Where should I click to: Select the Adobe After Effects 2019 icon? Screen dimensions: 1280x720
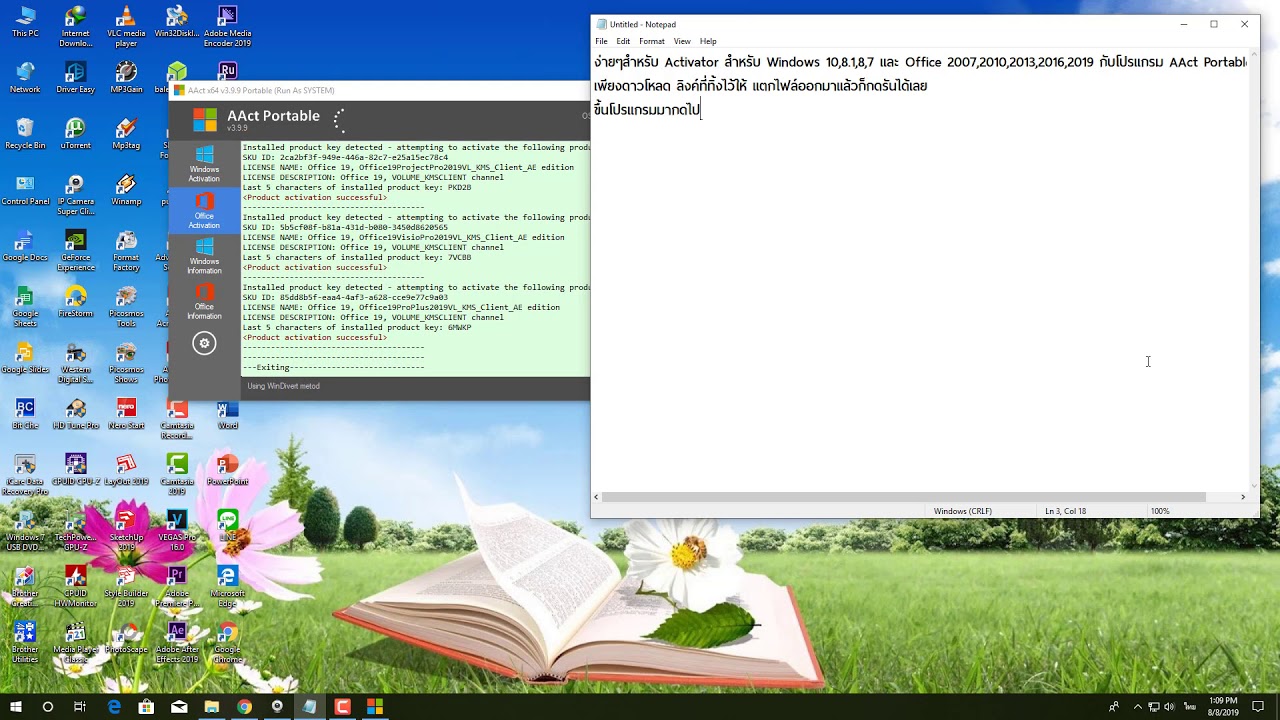[x=177, y=642]
